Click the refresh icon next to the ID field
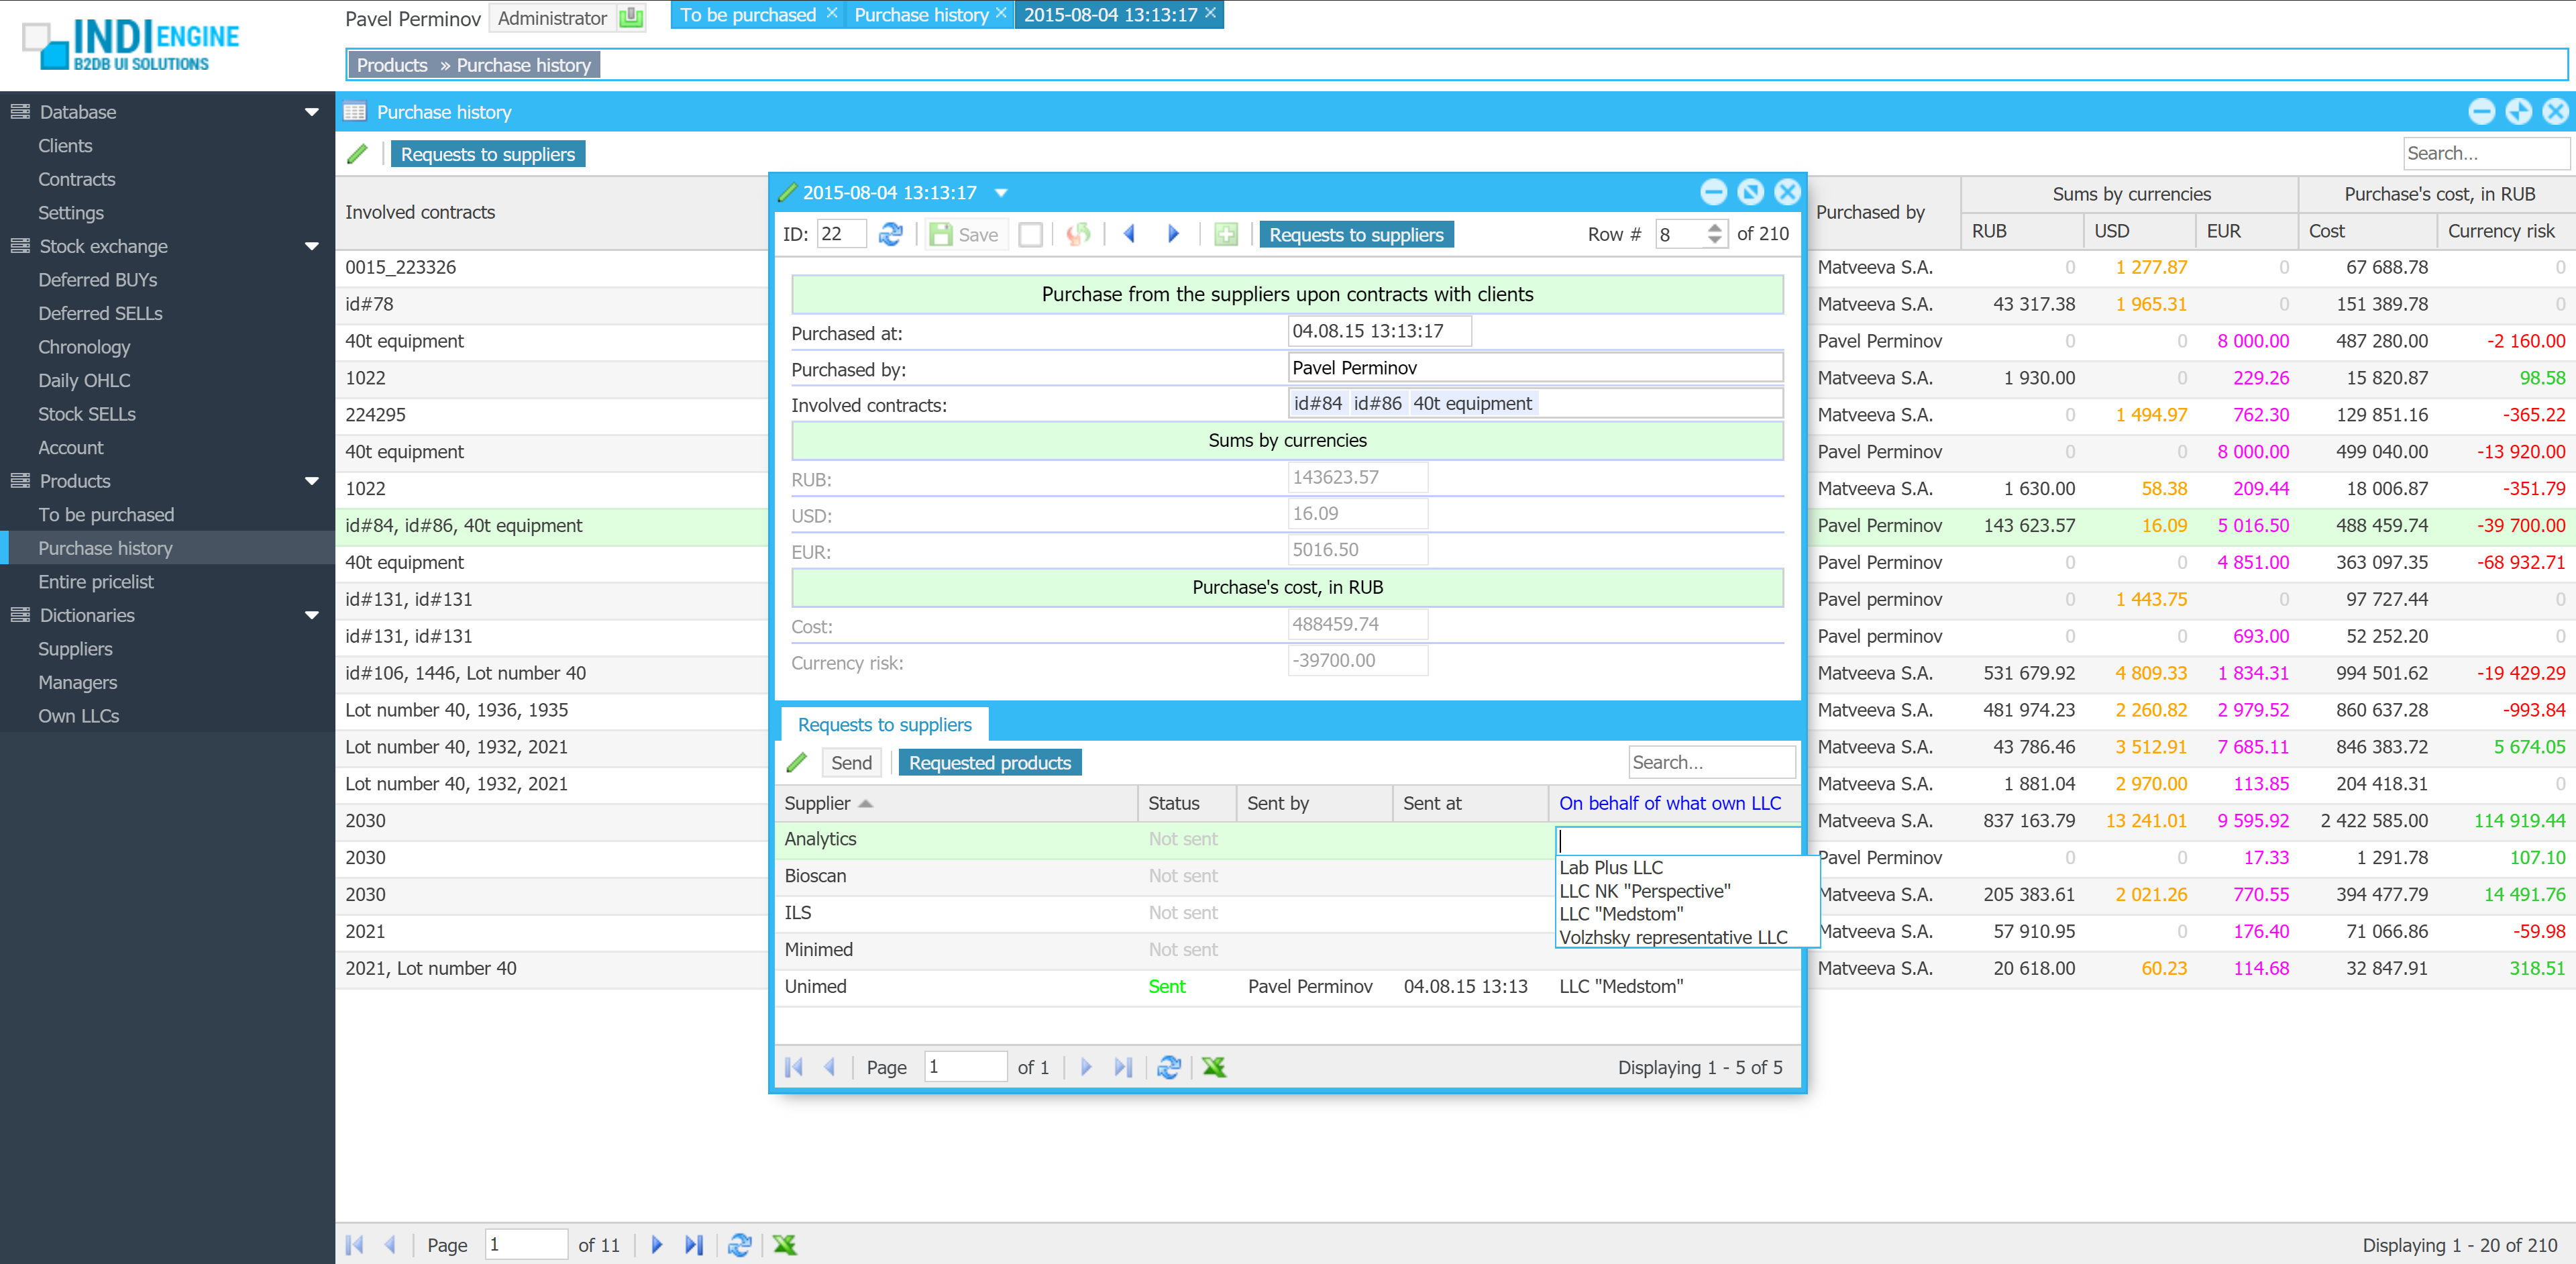Screen dimensions: 2576x1264 tap(890, 234)
